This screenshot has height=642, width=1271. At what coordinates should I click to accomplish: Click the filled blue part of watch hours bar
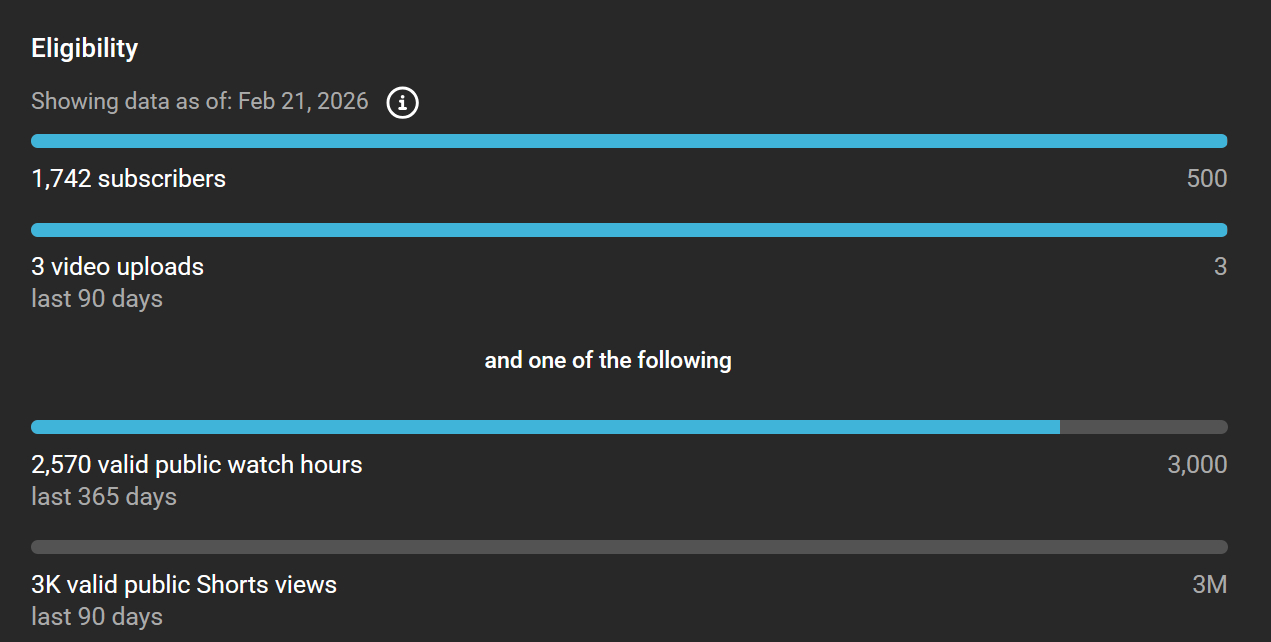[x=545, y=427]
